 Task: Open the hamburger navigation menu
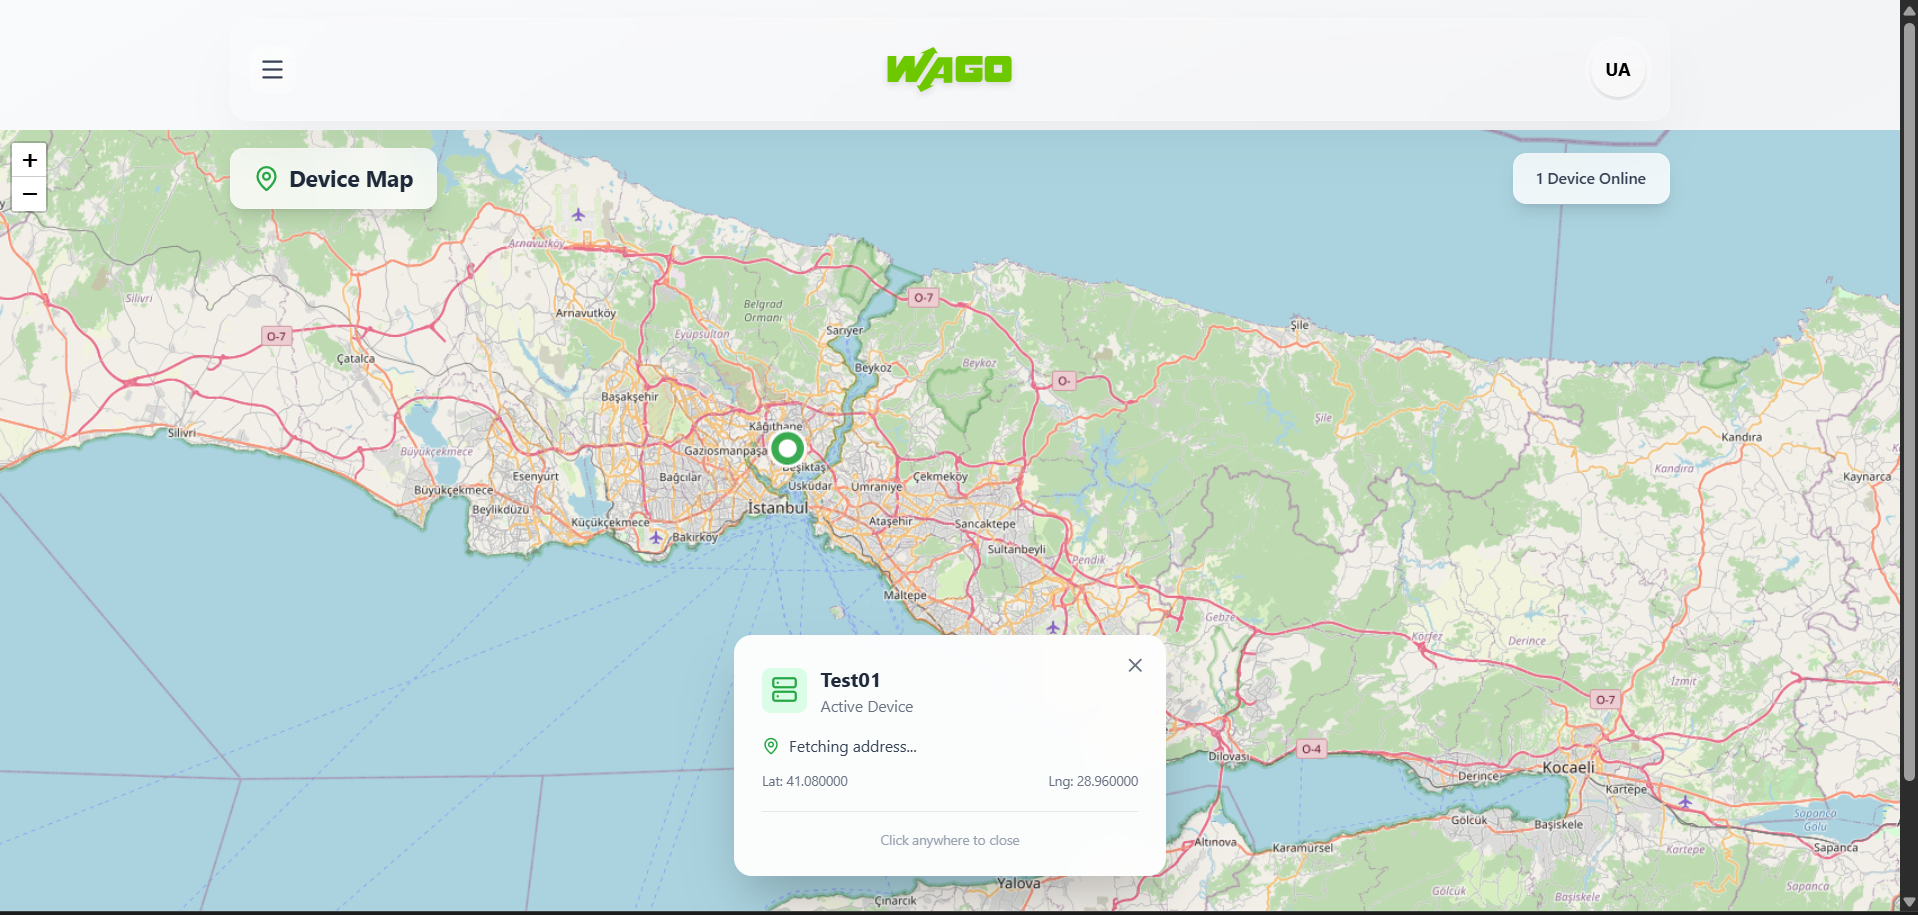[x=272, y=69]
